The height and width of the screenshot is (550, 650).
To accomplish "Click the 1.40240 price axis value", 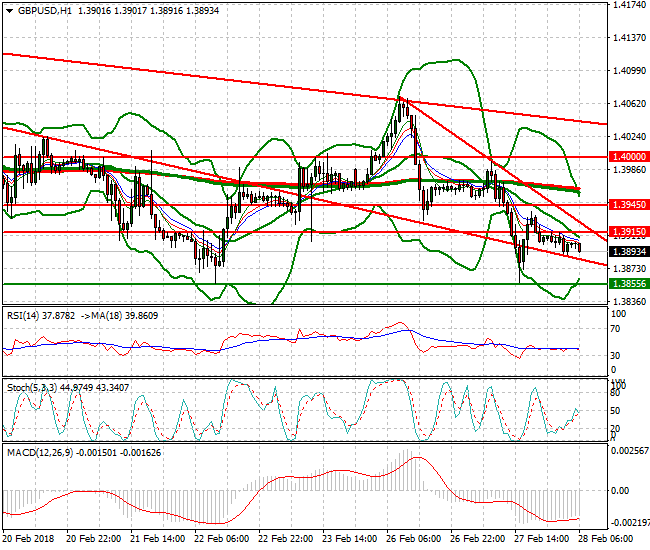I will pos(630,137).
